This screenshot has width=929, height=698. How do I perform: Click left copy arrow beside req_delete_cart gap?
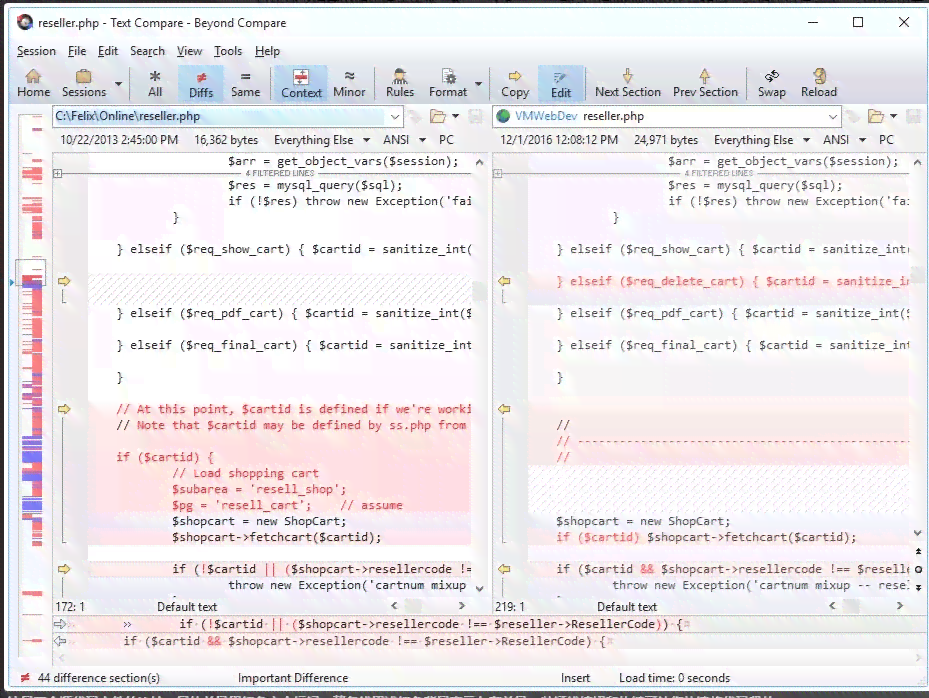coord(64,281)
